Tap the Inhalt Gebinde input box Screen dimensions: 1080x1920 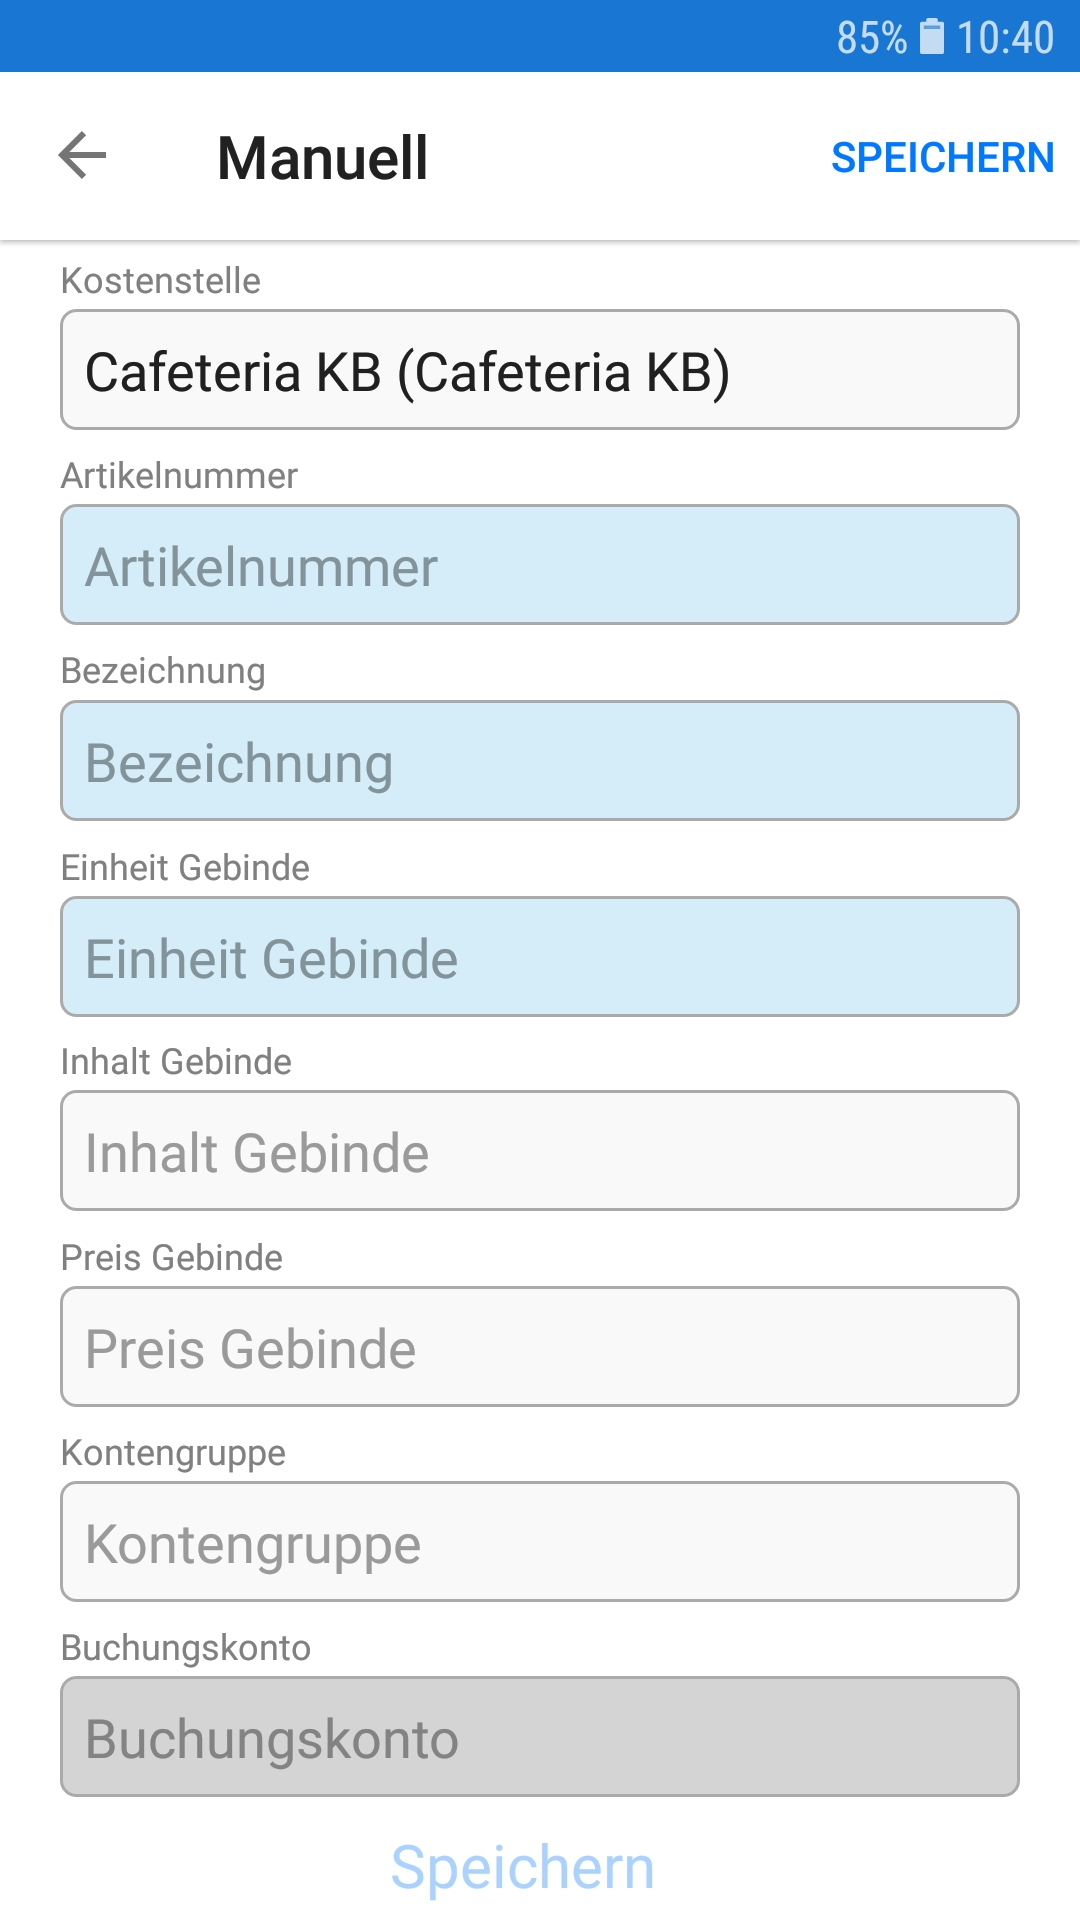(x=540, y=1151)
